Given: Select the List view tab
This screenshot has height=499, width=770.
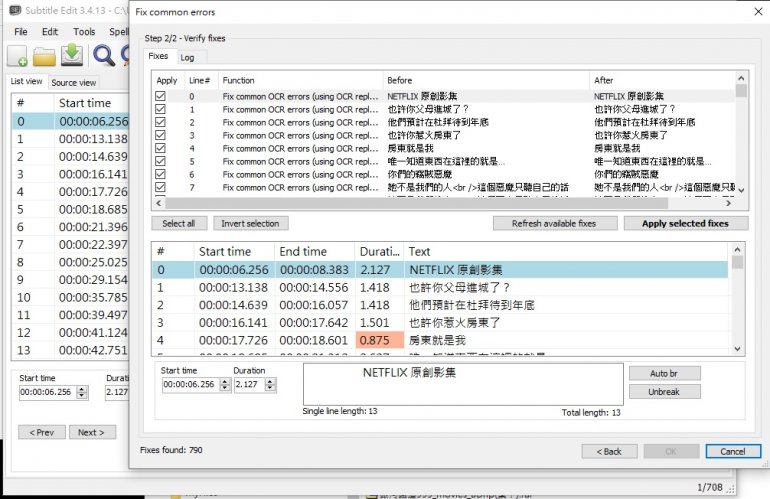Looking at the screenshot, I should tap(27, 82).
